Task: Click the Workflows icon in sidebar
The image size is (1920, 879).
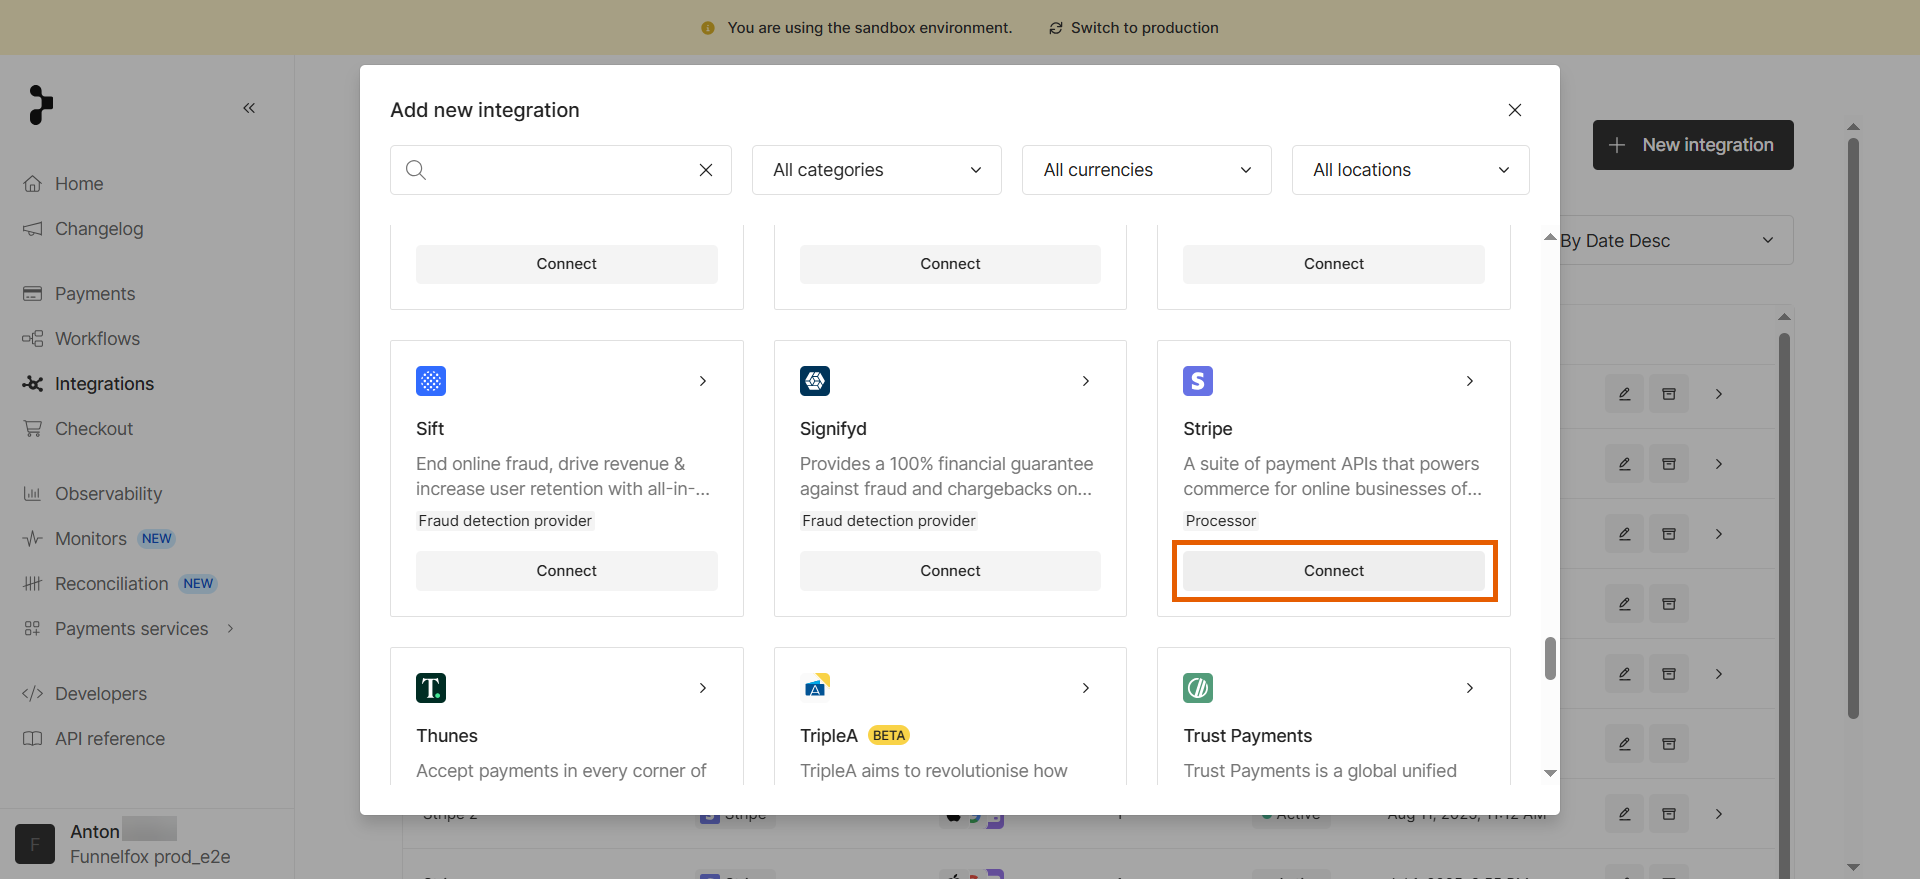Action: [x=33, y=339]
